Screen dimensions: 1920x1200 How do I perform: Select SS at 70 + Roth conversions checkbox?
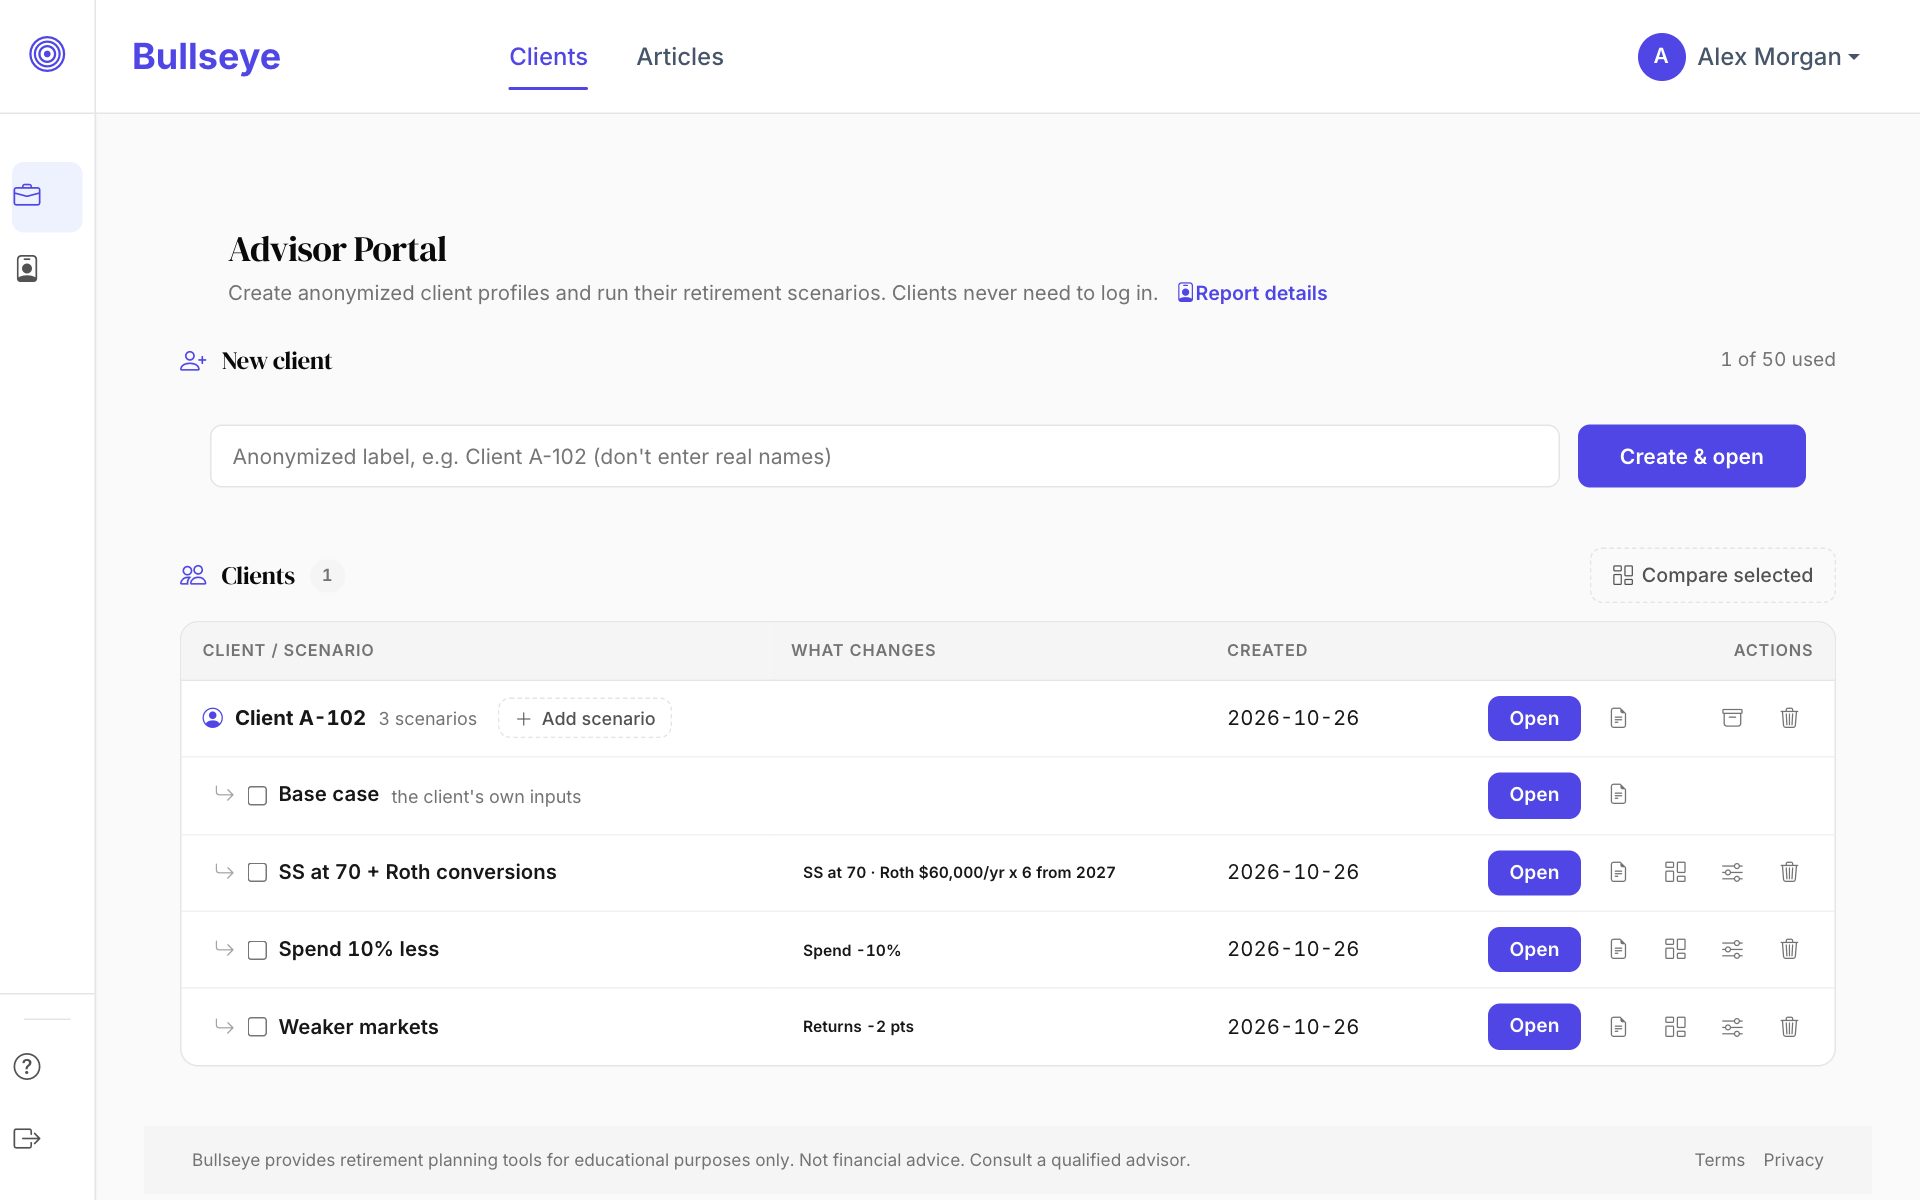click(x=257, y=872)
